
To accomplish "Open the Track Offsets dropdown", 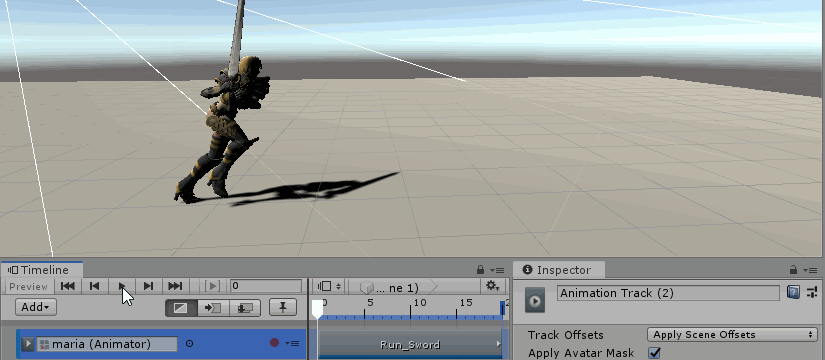I will point(732,335).
